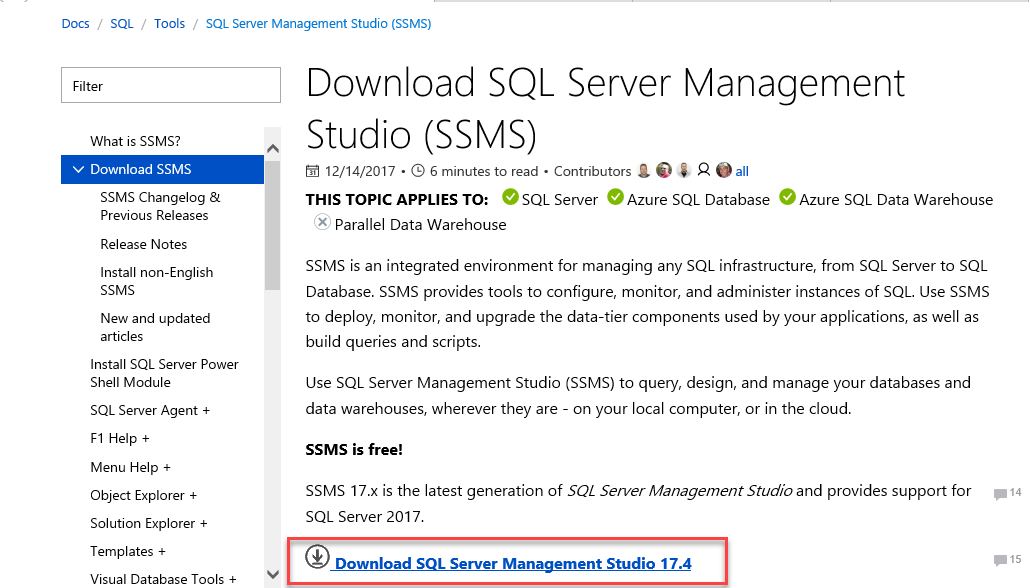Click the first contributor avatar
Screen dimensions: 1030x588
coord(644,171)
